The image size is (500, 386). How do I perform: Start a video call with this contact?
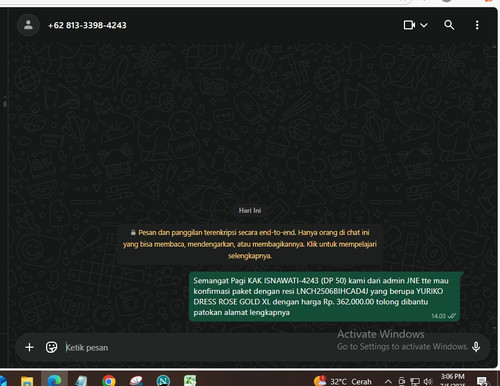click(x=409, y=25)
